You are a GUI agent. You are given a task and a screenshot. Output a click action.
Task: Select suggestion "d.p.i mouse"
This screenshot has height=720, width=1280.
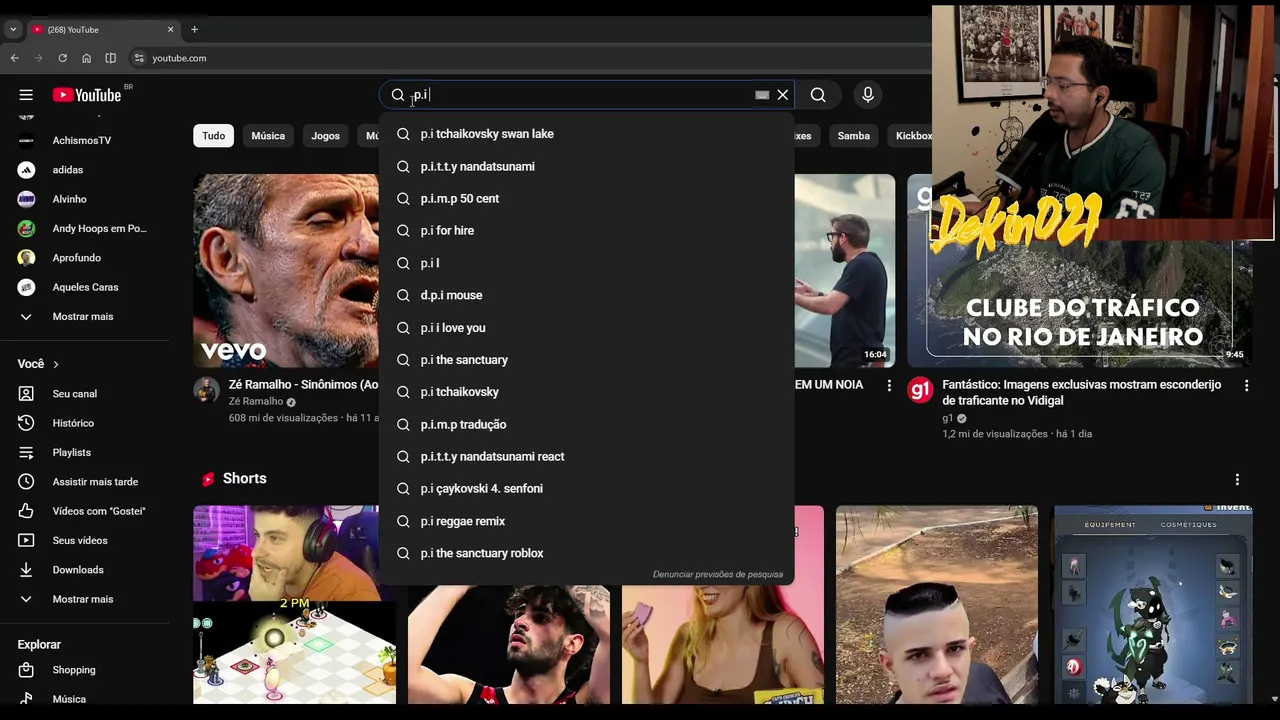(587, 295)
